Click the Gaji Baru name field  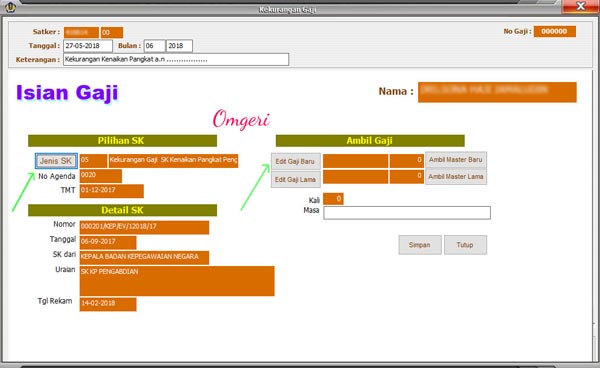355,161
